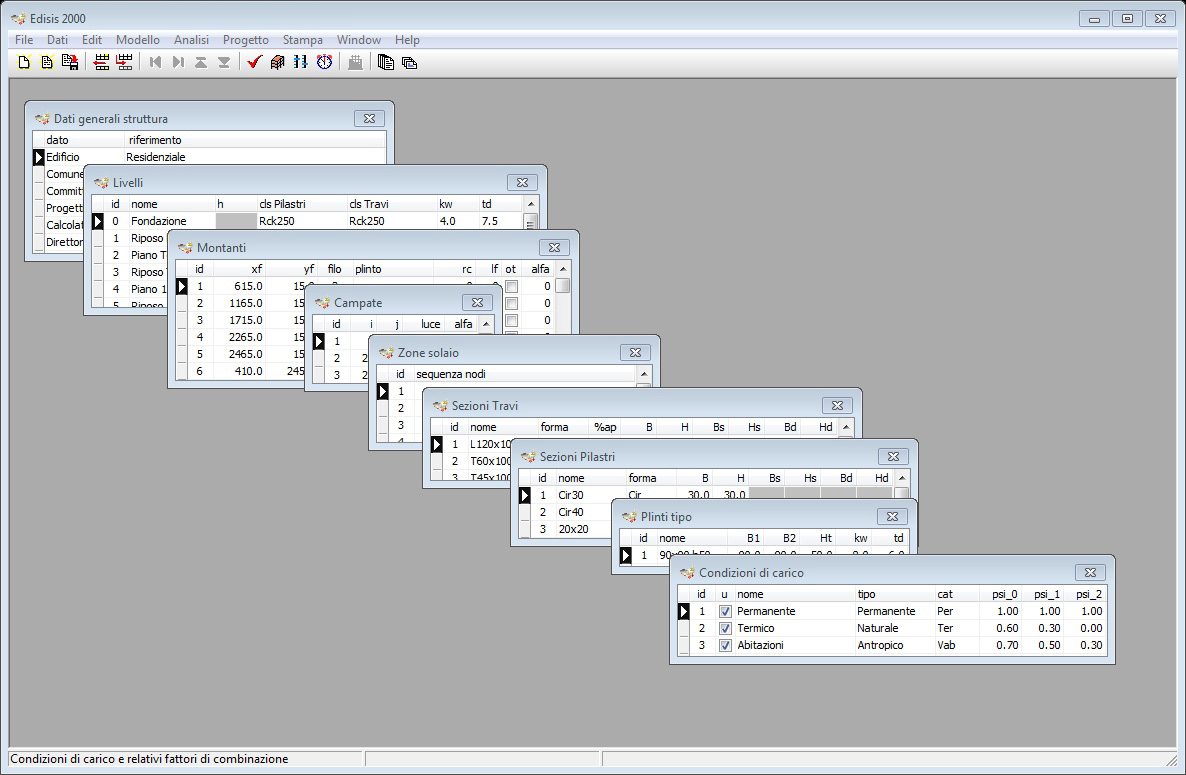Toggle the ot checkbox for Montanti row 1
1186x775 pixels.
pos(512,287)
